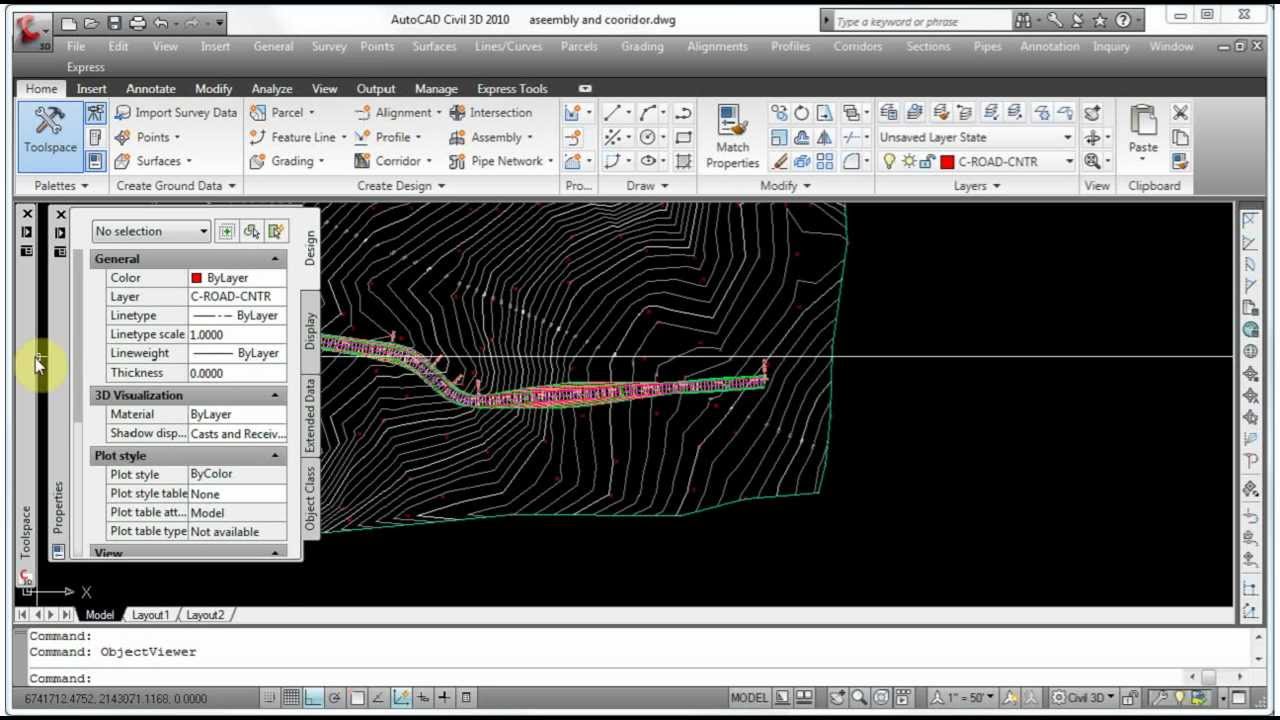
Task: Collapse the 3D Visualization section
Action: (x=275, y=396)
